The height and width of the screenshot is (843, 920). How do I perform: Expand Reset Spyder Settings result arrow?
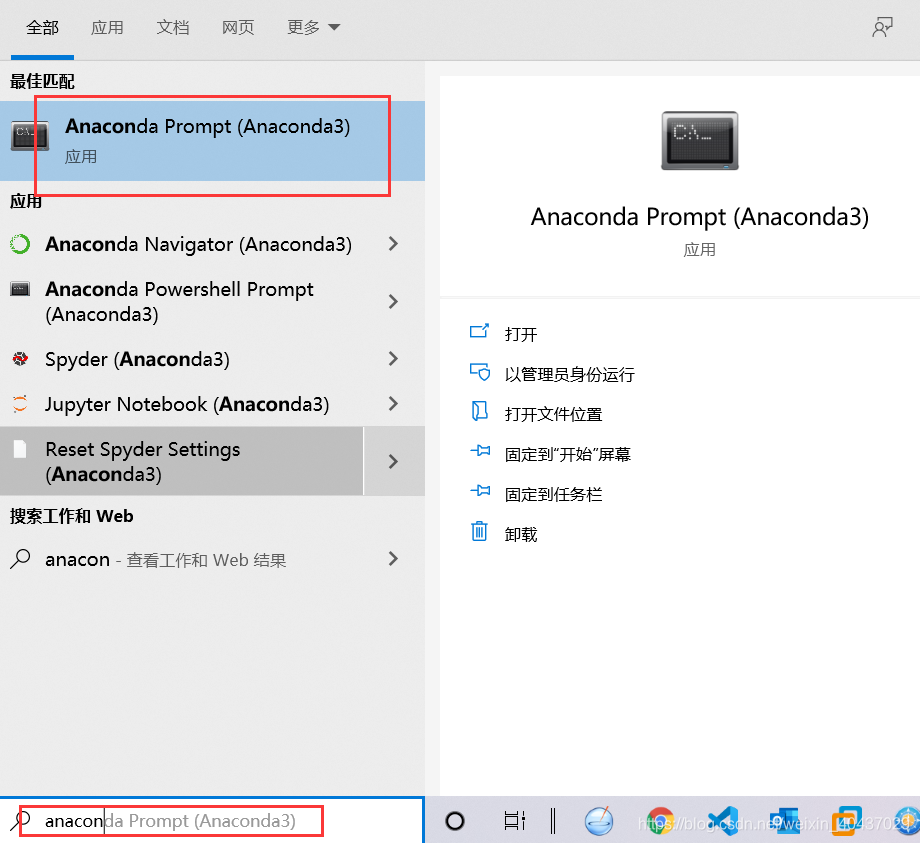(x=394, y=461)
